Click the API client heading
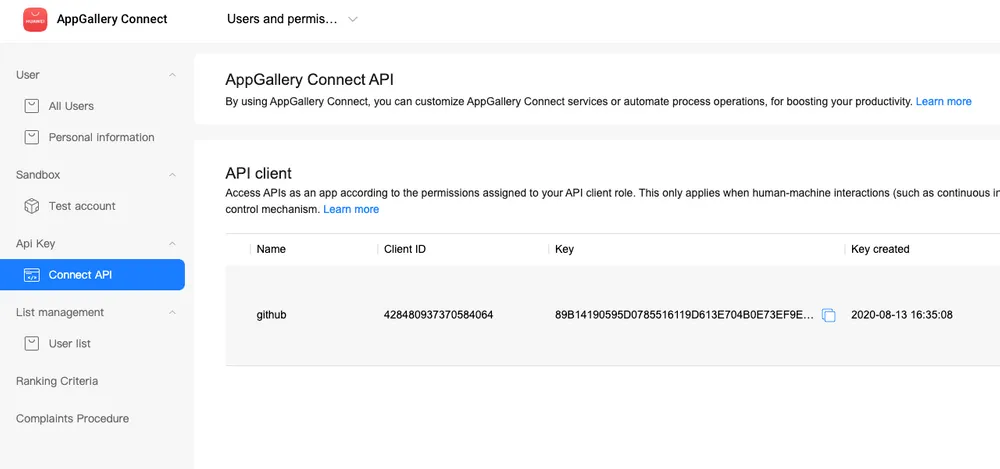 pos(258,173)
